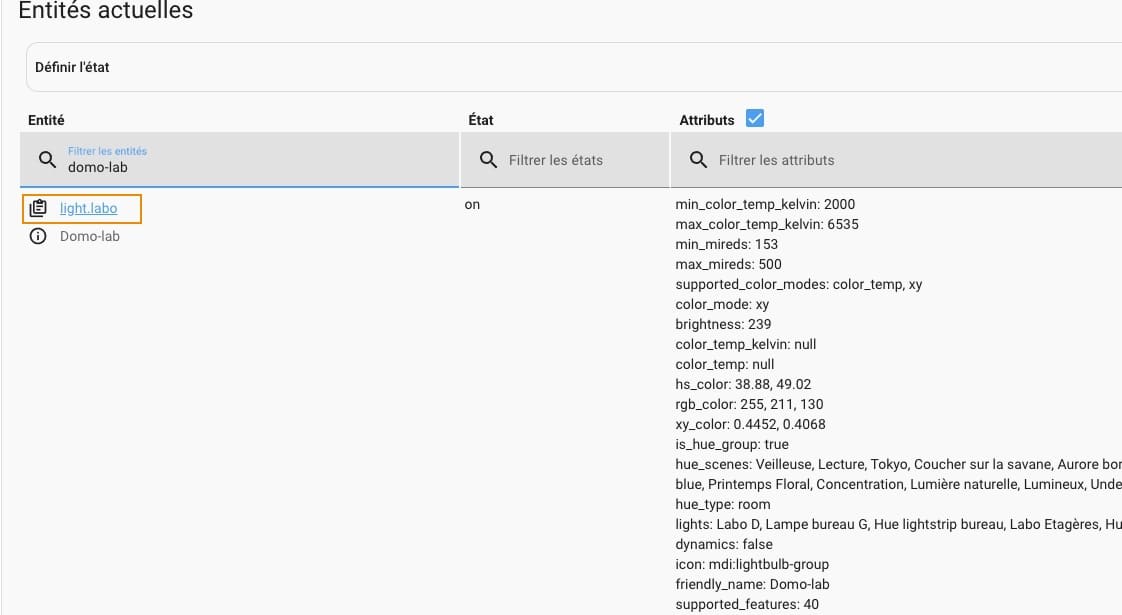Select color_temp_kelvin: null attribute
The width and height of the screenshot is (1122, 615).
pyautogui.click(x=746, y=345)
